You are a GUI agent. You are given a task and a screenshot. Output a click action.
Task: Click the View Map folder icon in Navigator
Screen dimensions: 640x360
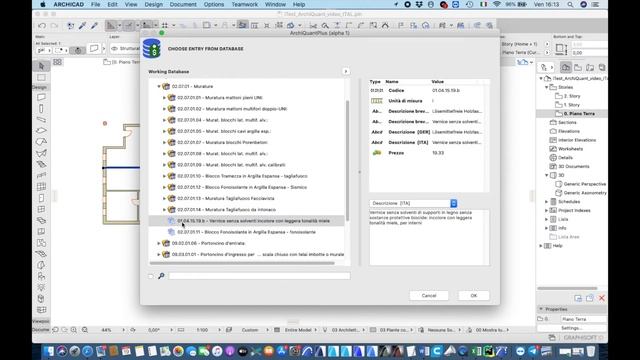click(578, 67)
